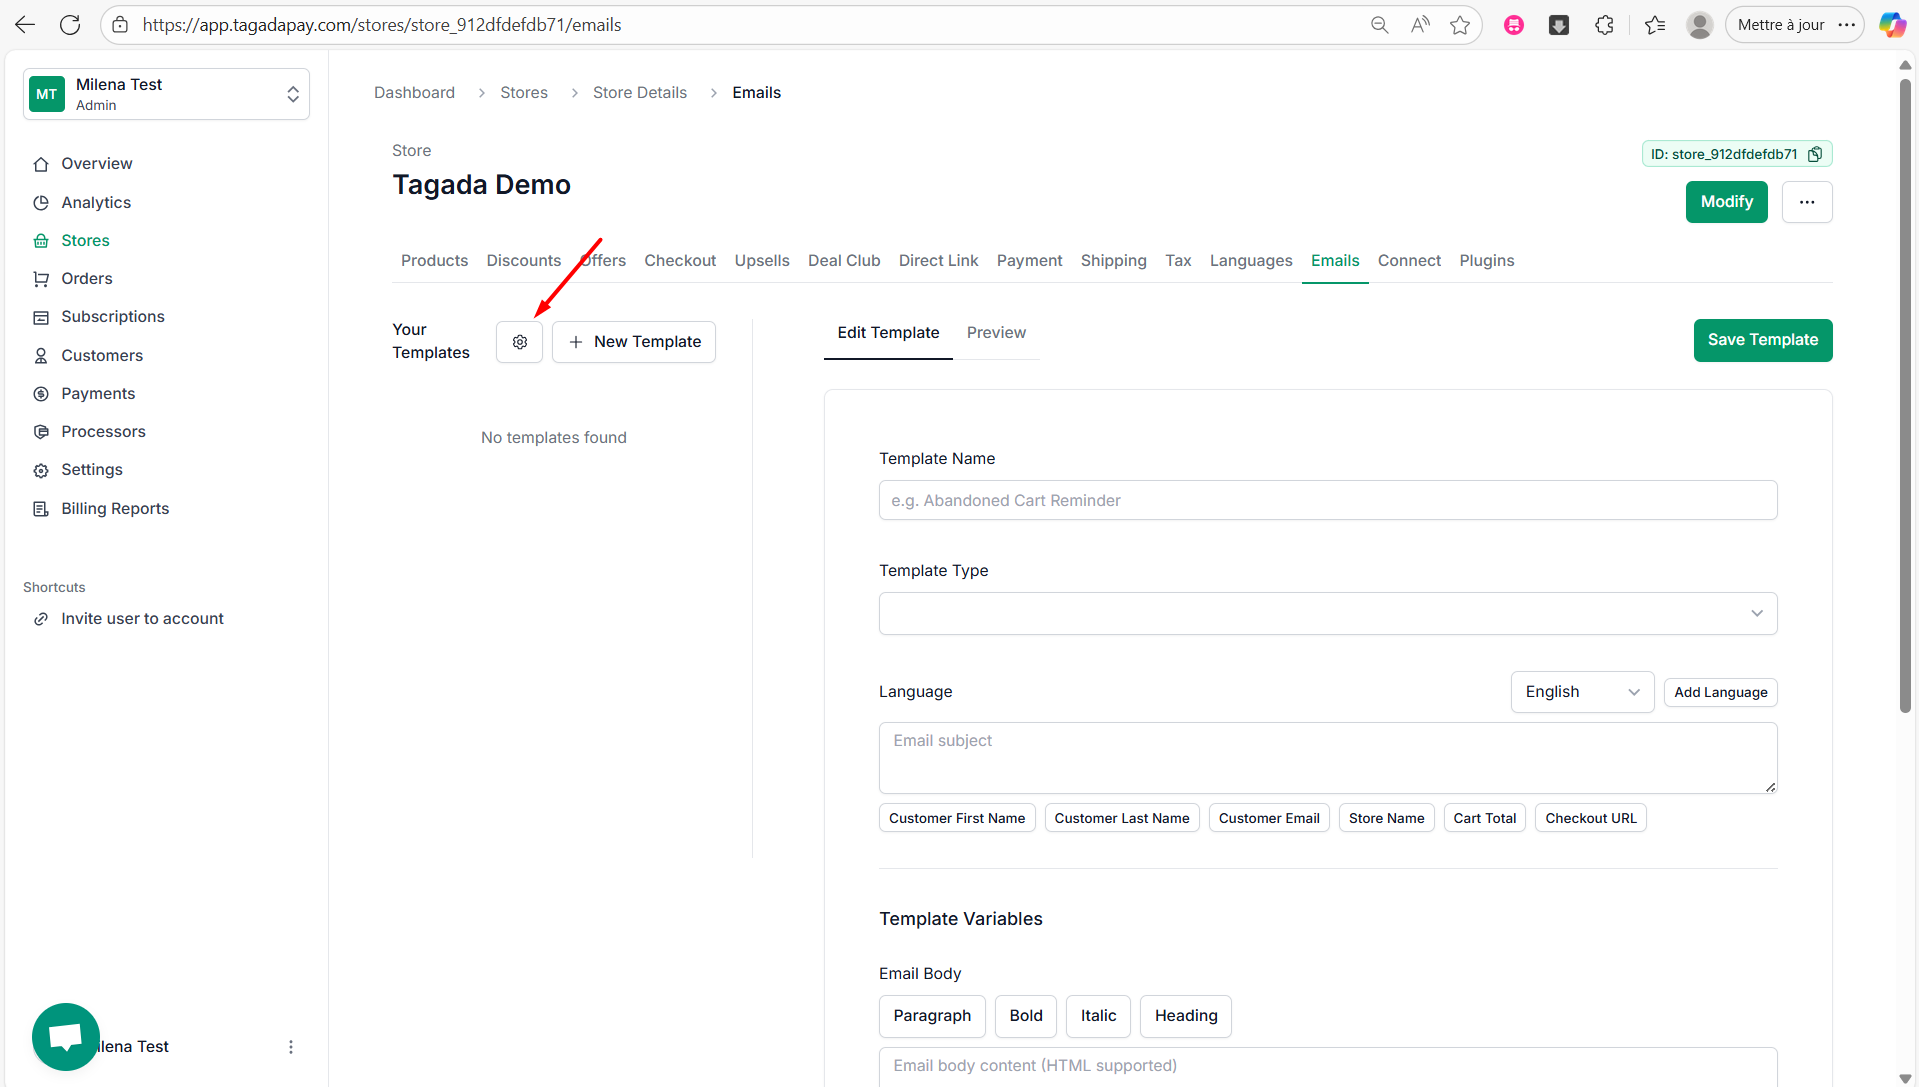This screenshot has height=1087, width=1919.
Task: Refresh the browser page
Action: tap(70, 25)
